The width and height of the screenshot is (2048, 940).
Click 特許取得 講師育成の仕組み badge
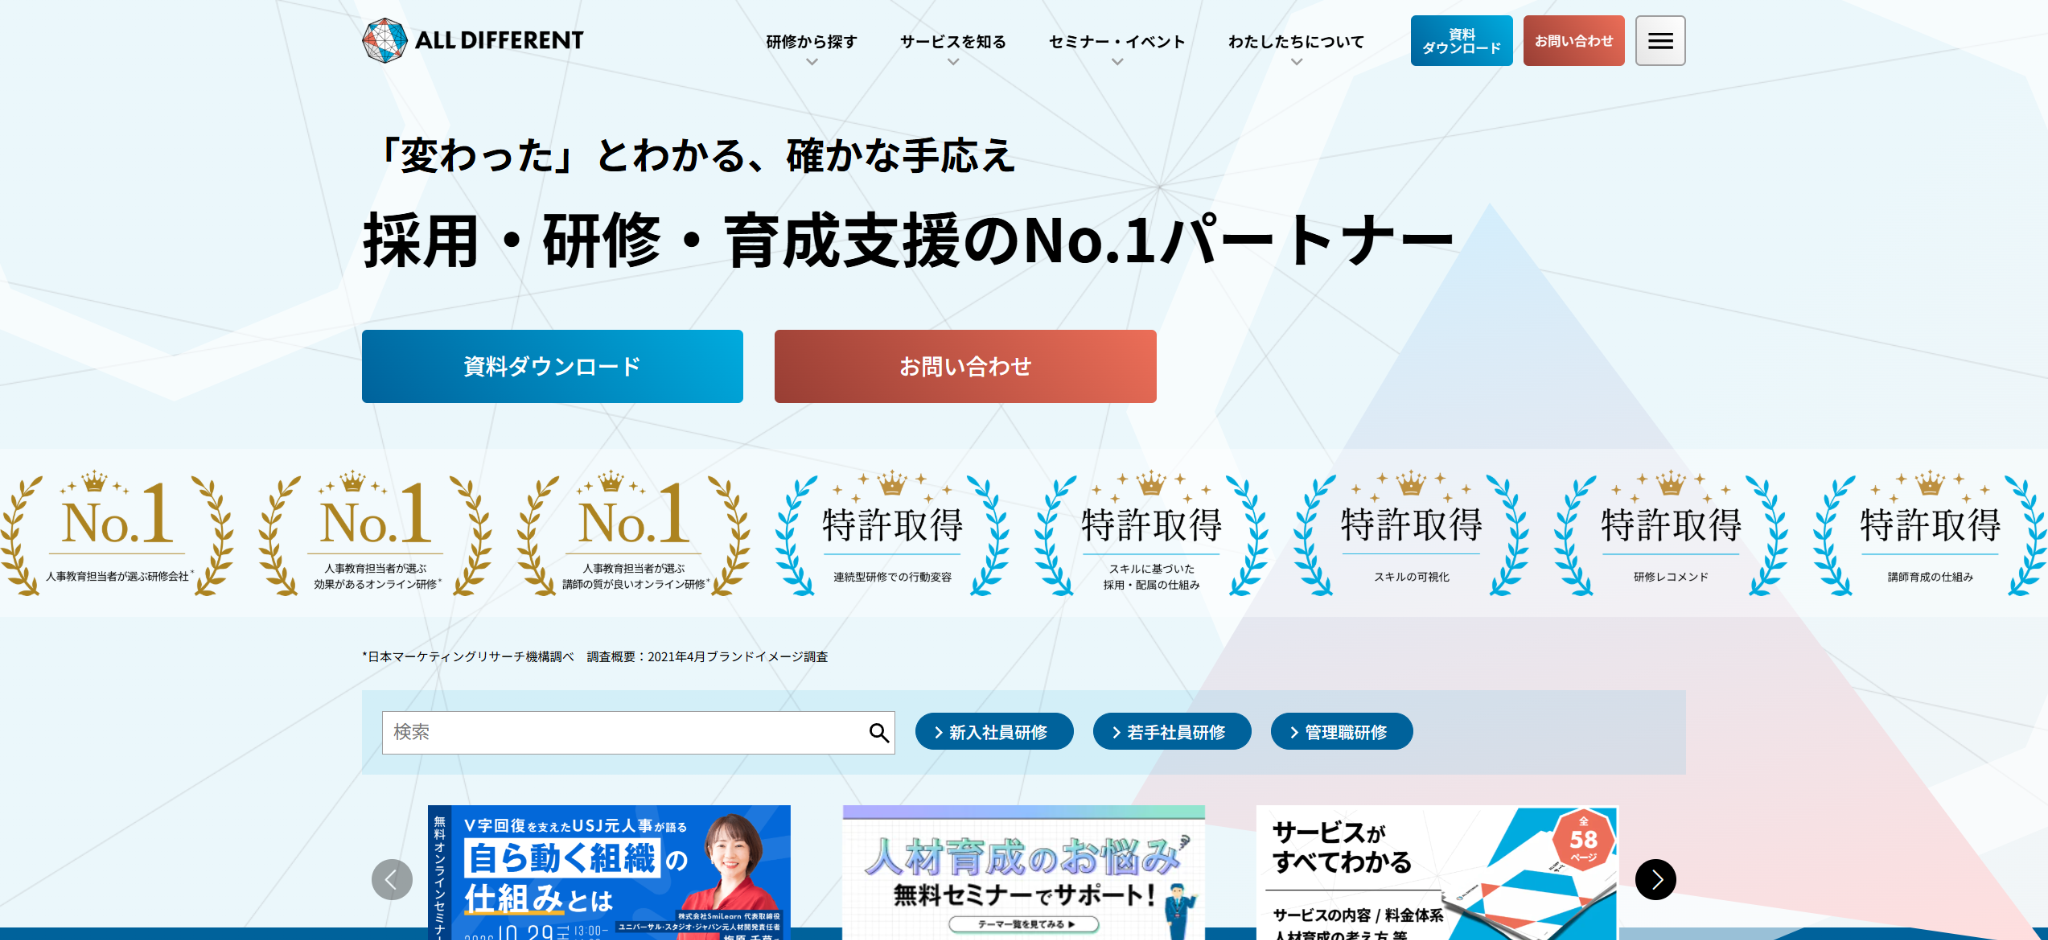click(x=1930, y=534)
